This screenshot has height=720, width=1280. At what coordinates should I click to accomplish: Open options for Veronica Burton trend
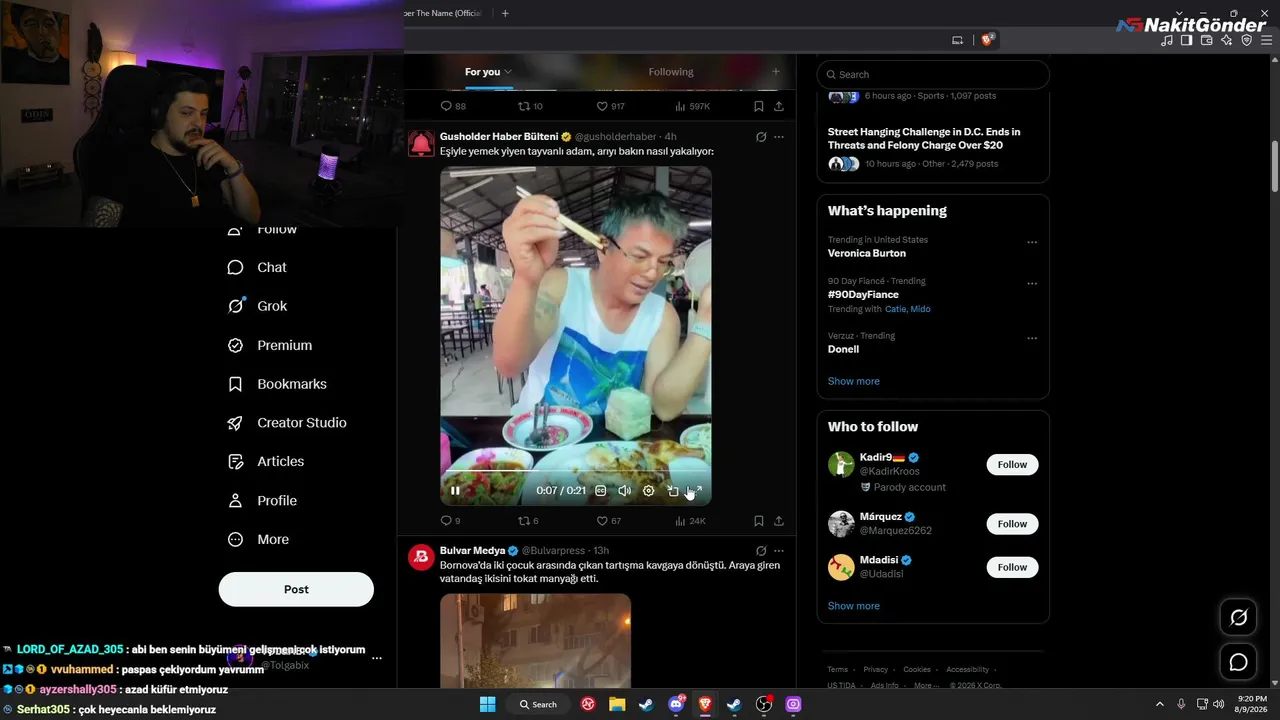click(x=1032, y=242)
